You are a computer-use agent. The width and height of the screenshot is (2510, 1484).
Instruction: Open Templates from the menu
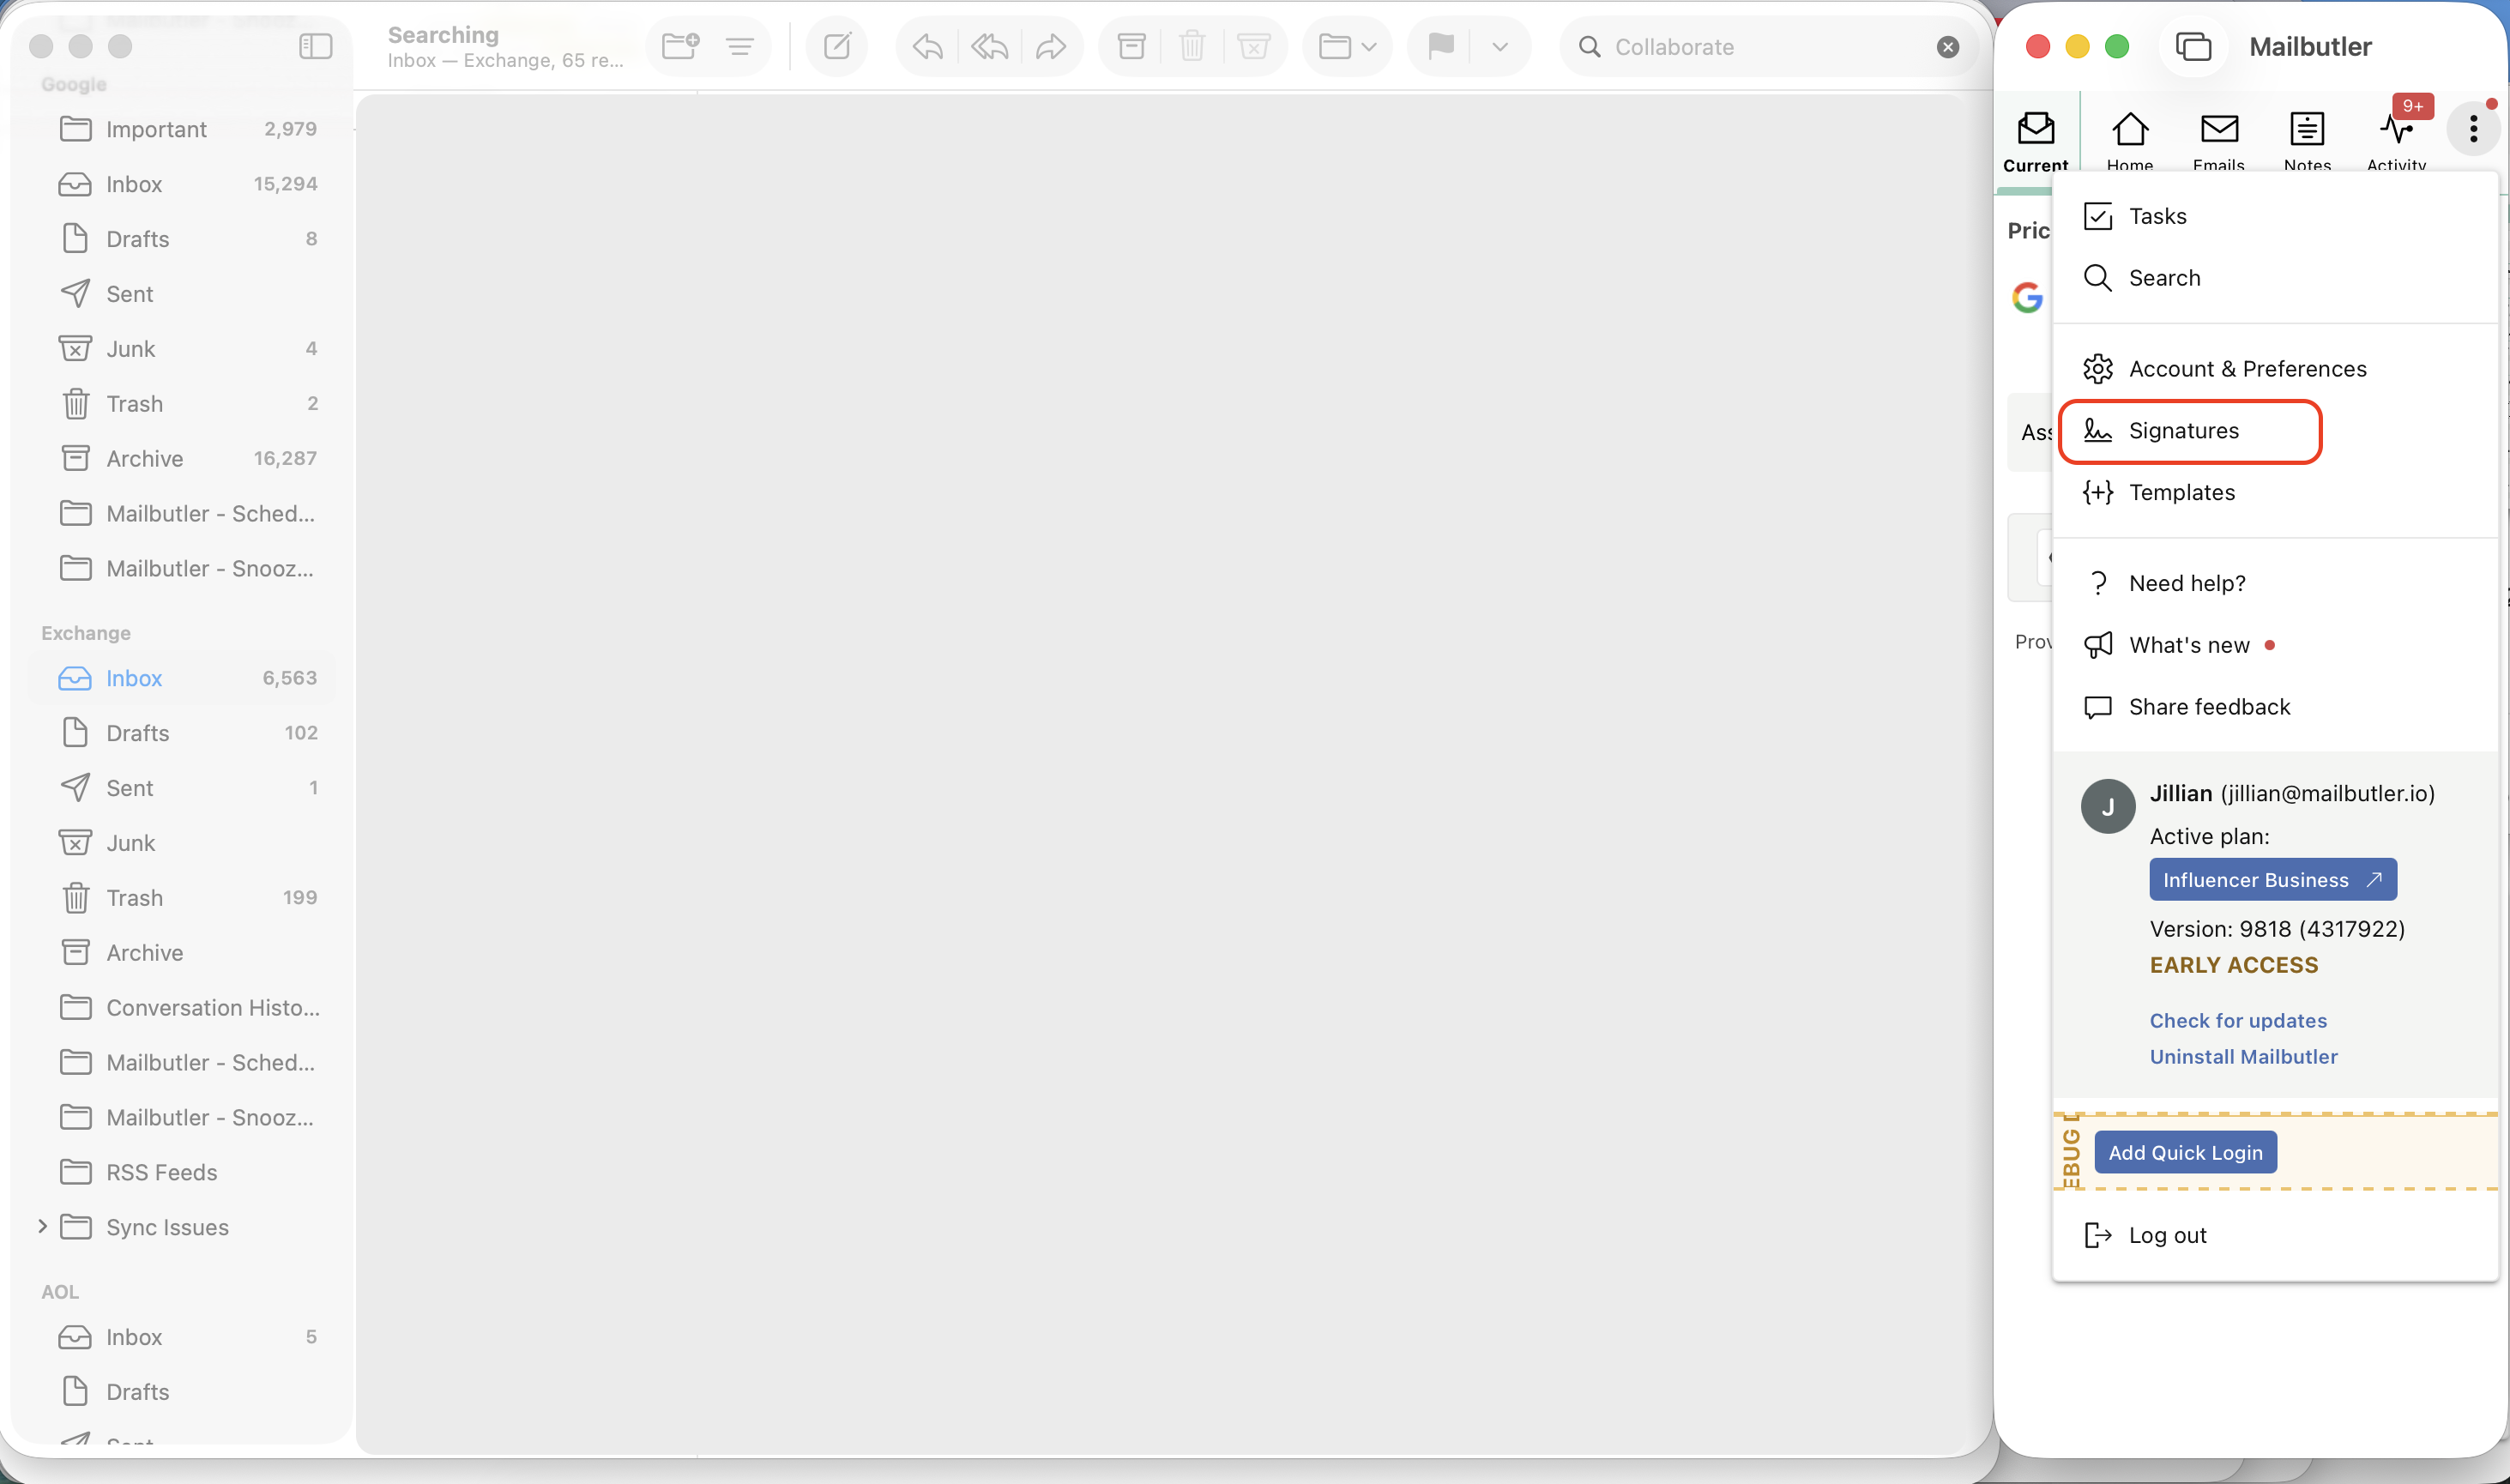2275,493
